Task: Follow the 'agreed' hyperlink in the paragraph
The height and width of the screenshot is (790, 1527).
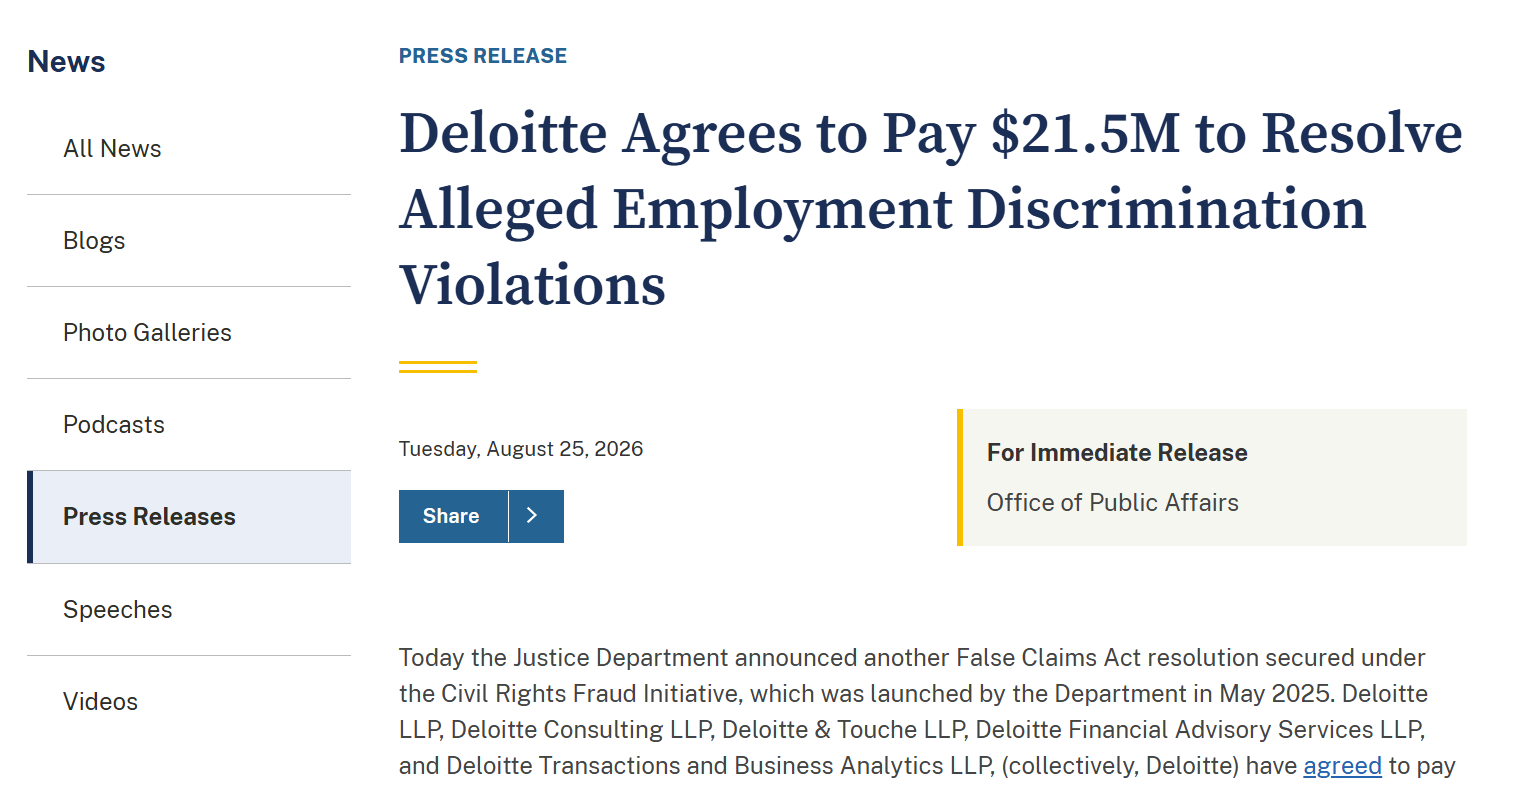Action: click(x=1342, y=766)
